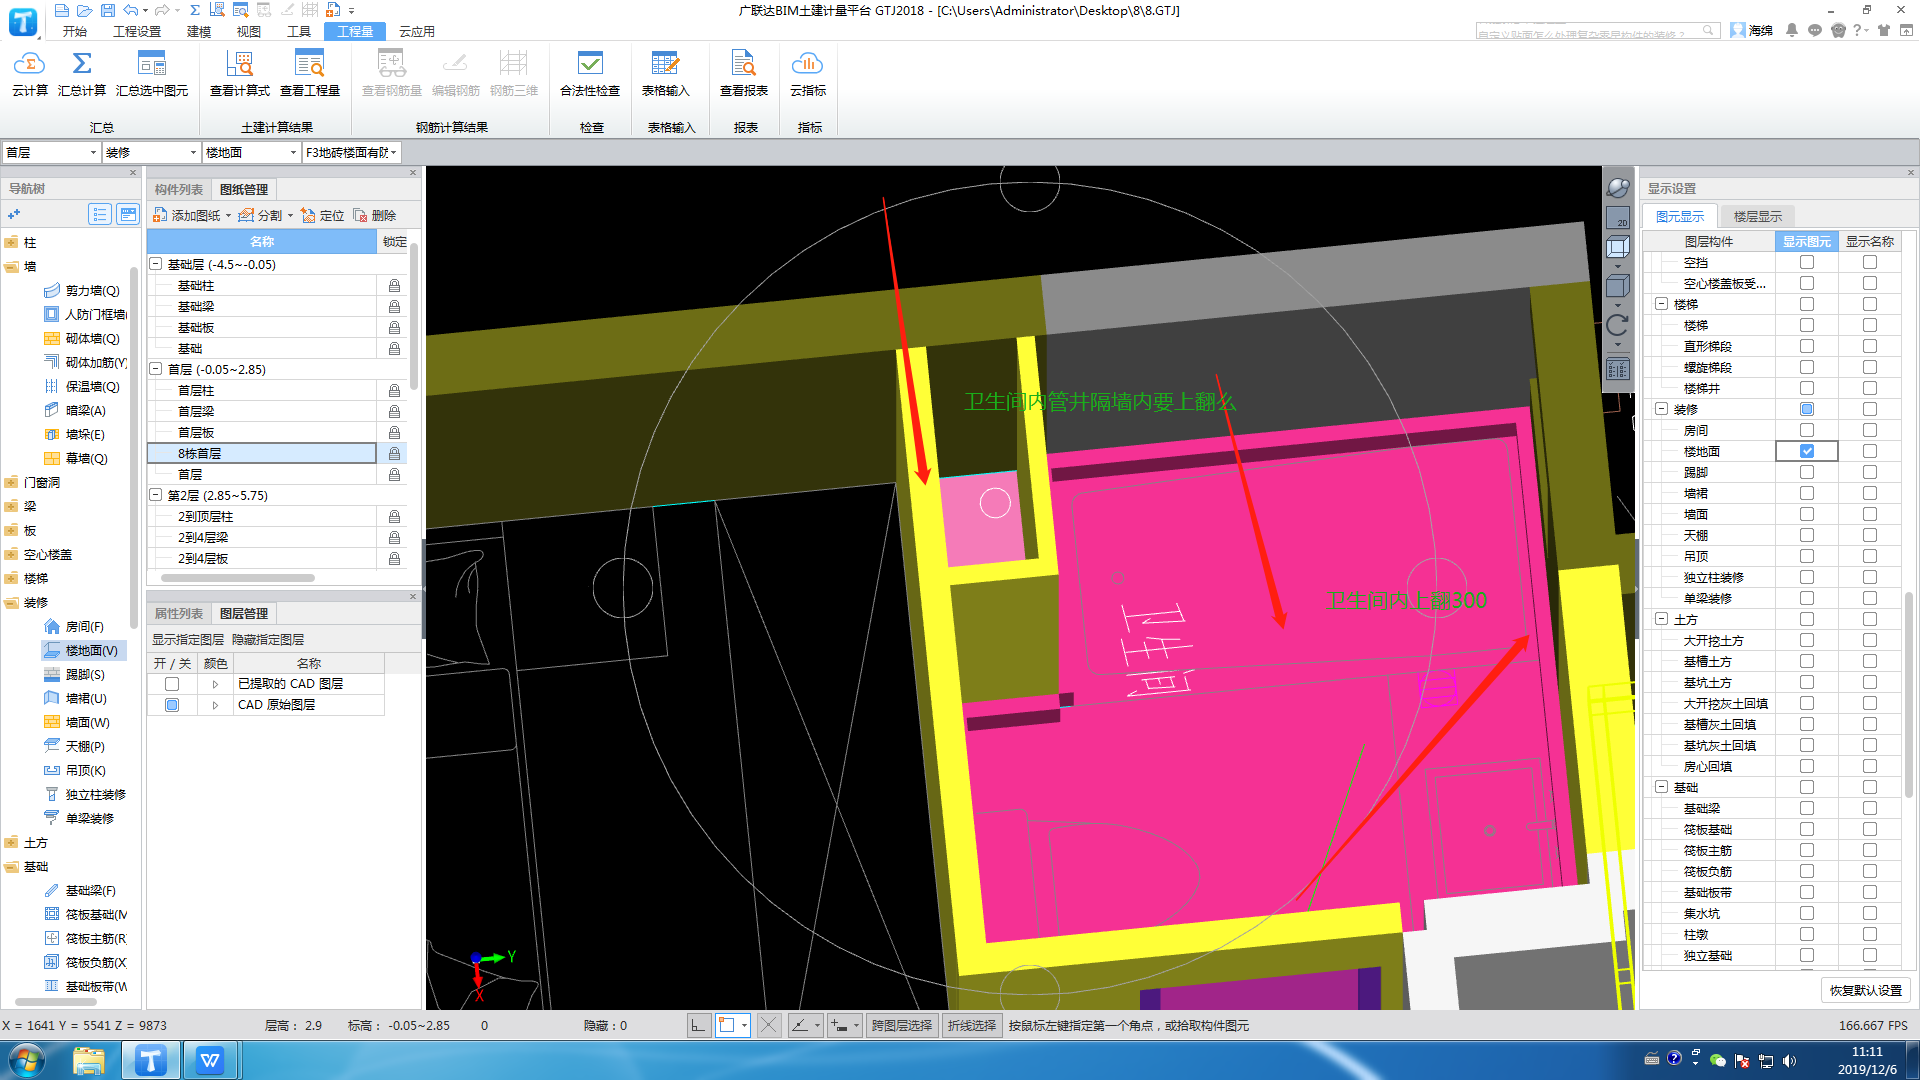Image resolution: width=1920 pixels, height=1080 pixels.
Task: Run 云计算 cloud calculation
Action: coord(30,74)
